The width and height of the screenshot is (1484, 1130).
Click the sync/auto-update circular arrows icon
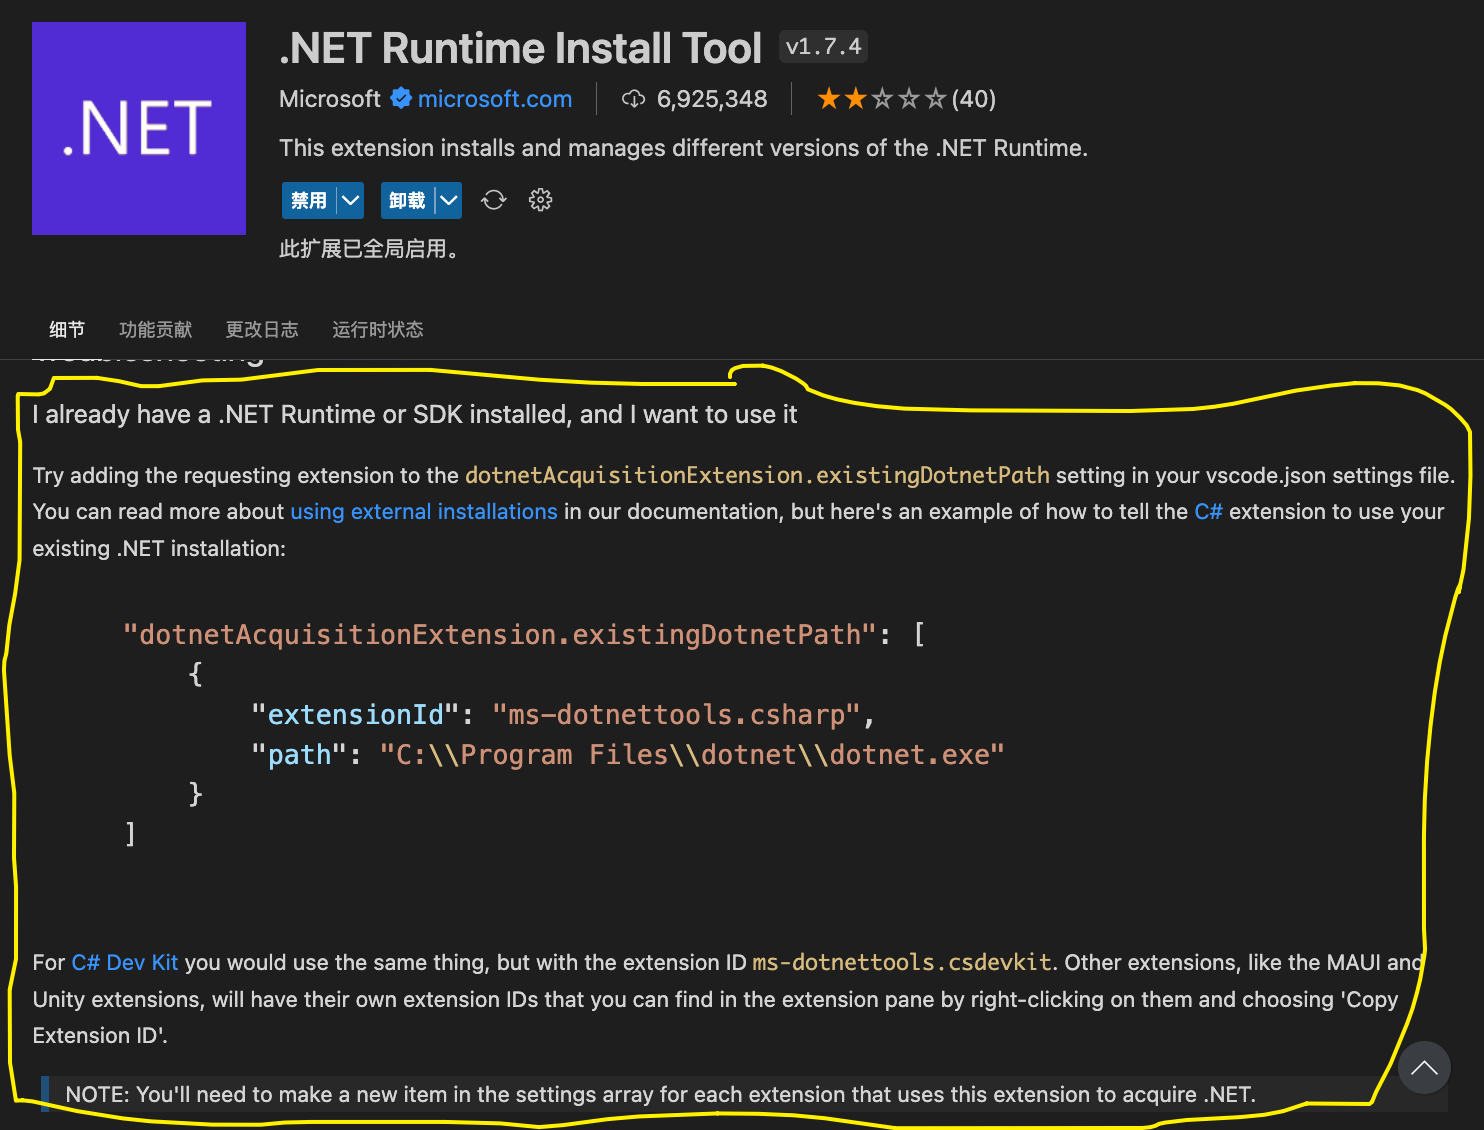494,200
